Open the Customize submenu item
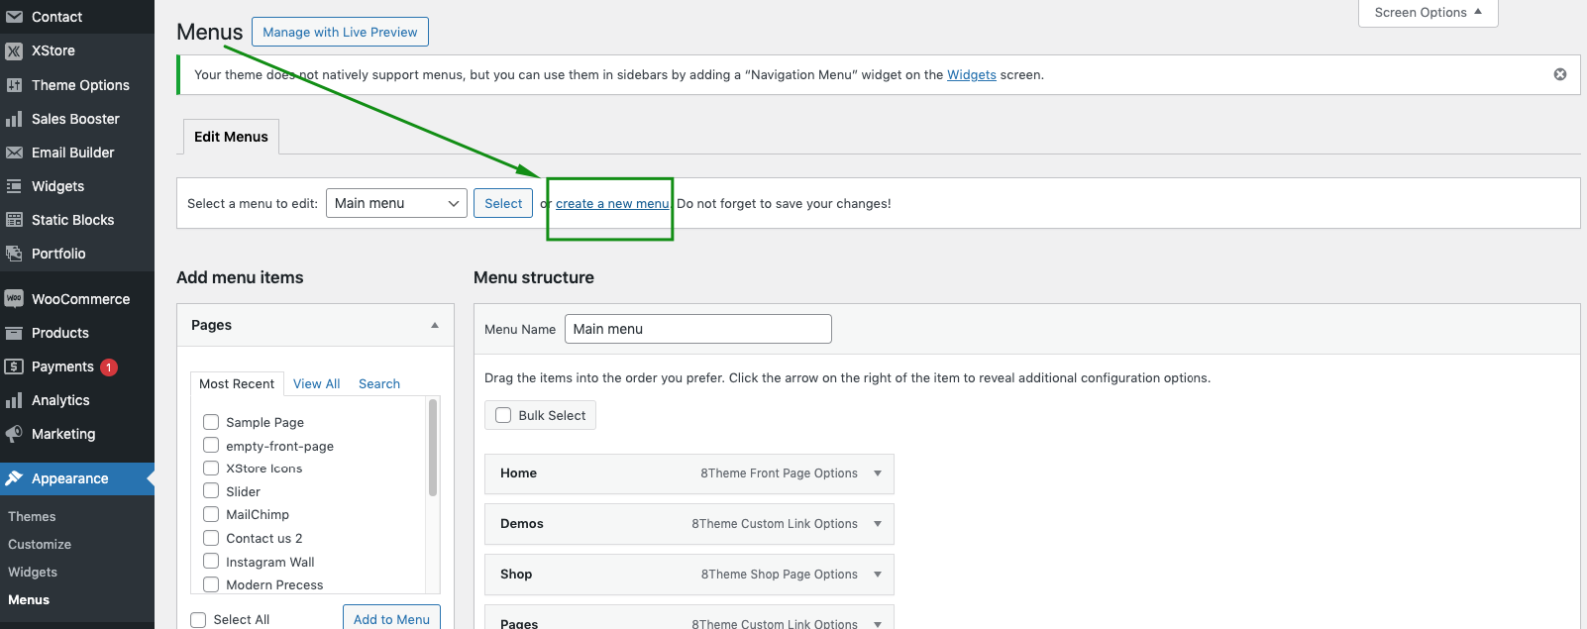Viewport: 1587px width, 629px height. coord(40,545)
